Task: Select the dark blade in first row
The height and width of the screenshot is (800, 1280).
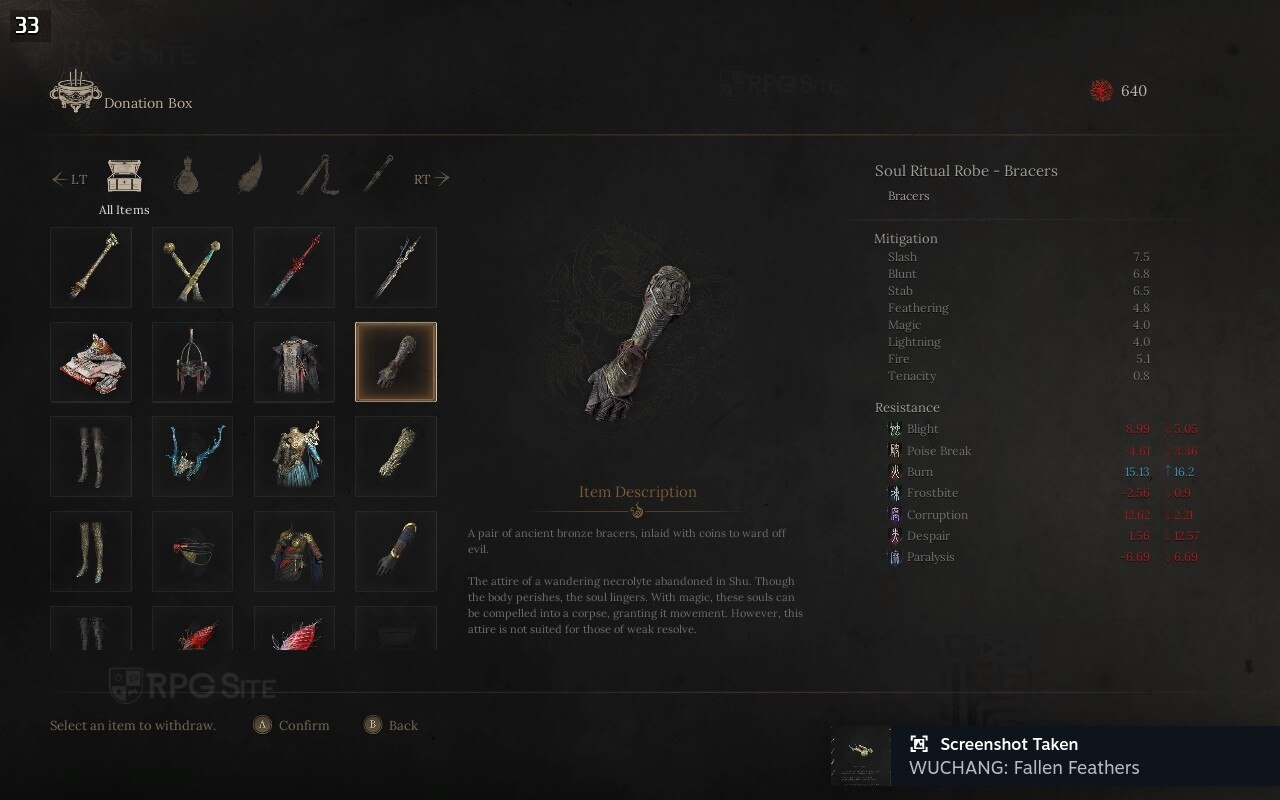Action: pyautogui.click(x=396, y=267)
